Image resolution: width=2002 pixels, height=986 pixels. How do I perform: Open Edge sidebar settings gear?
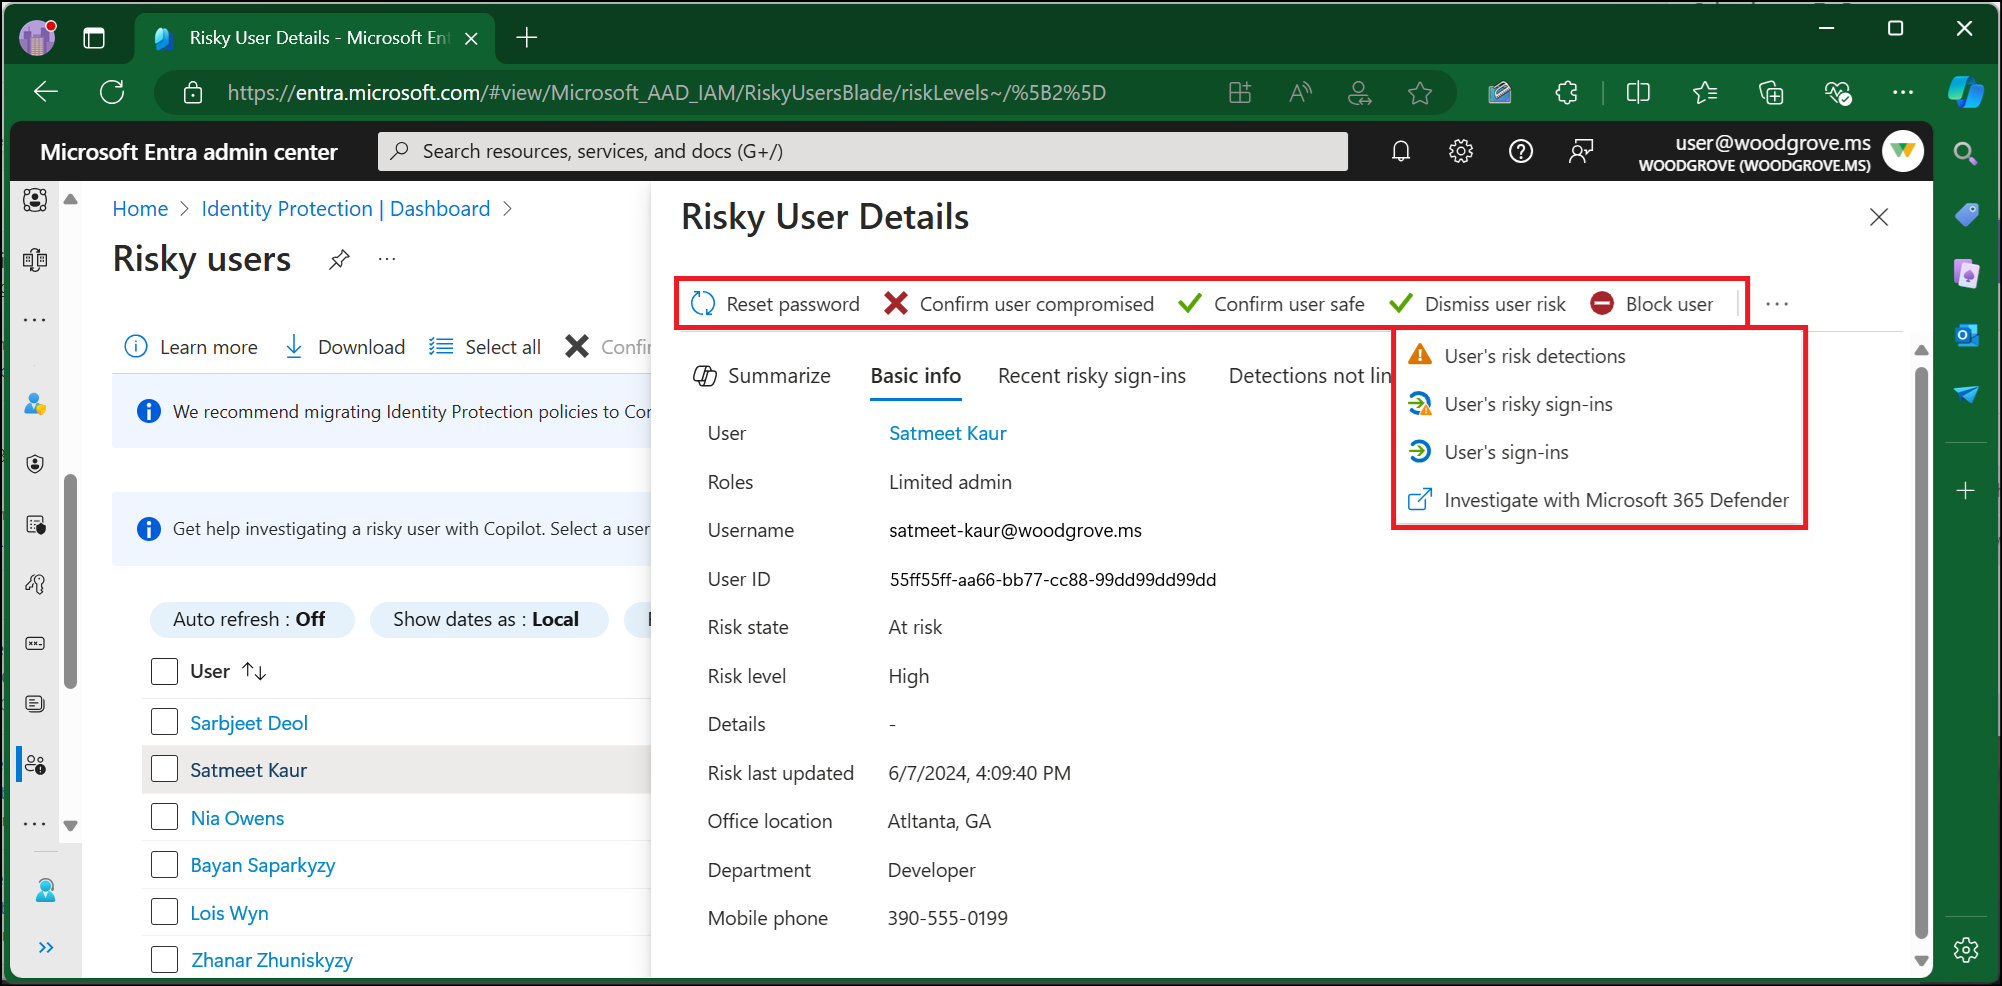[1966, 950]
